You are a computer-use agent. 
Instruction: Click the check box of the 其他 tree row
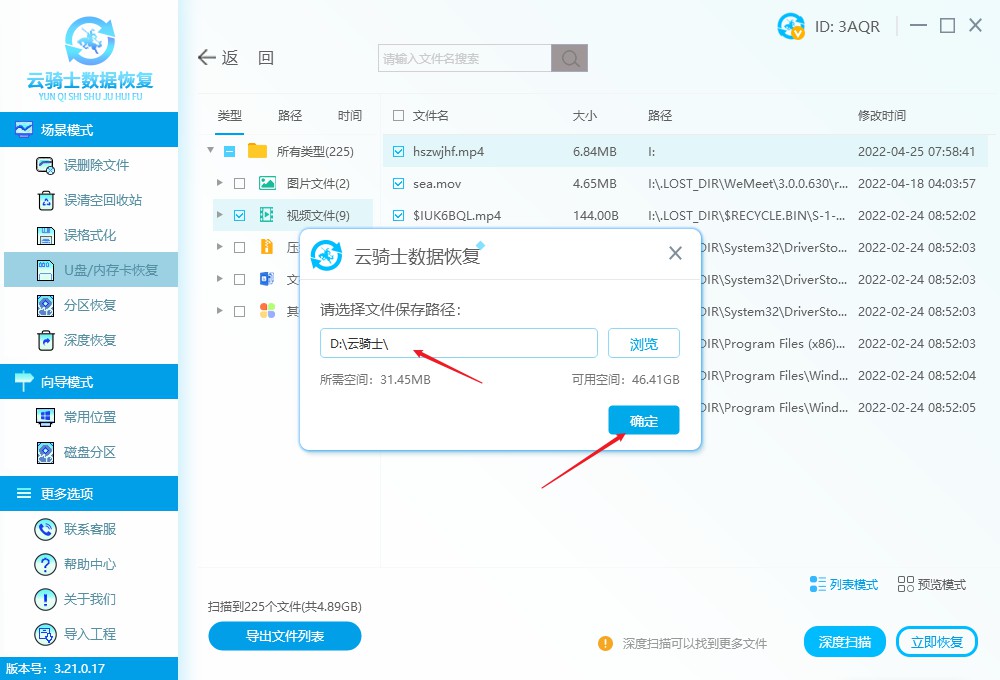240,311
